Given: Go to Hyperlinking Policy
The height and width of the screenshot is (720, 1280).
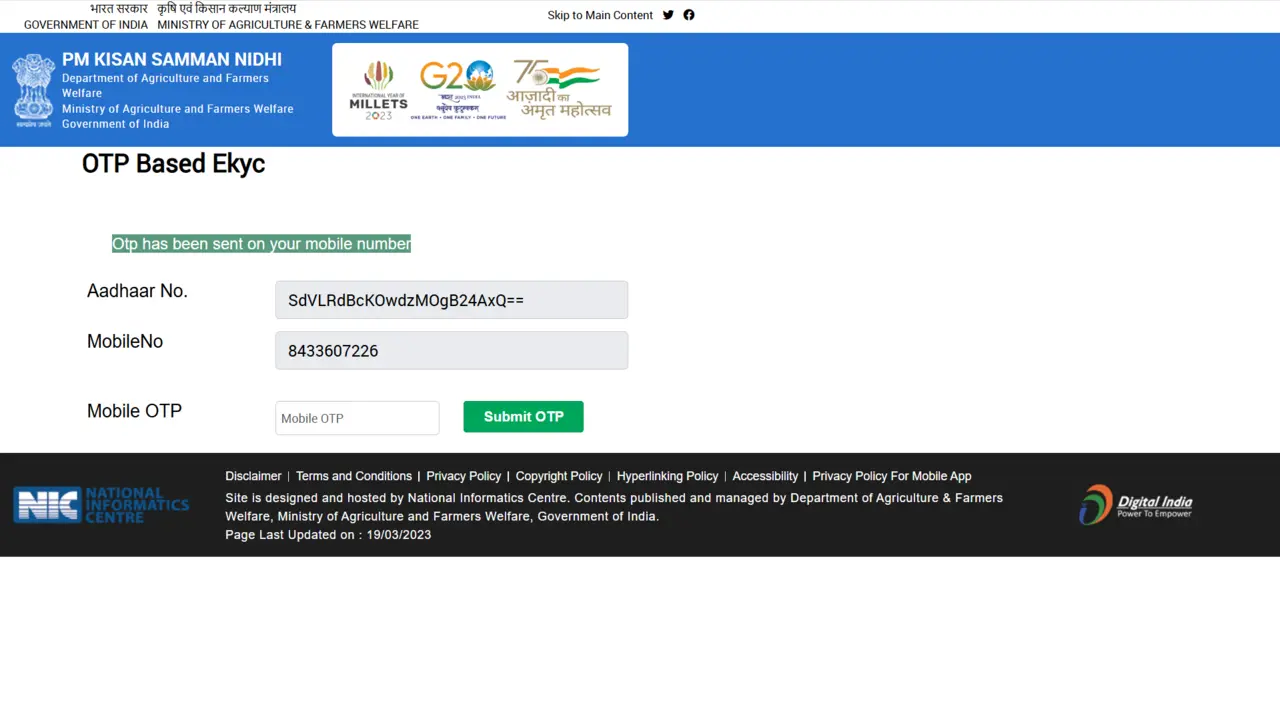Looking at the screenshot, I should pyautogui.click(x=667, y=476).
